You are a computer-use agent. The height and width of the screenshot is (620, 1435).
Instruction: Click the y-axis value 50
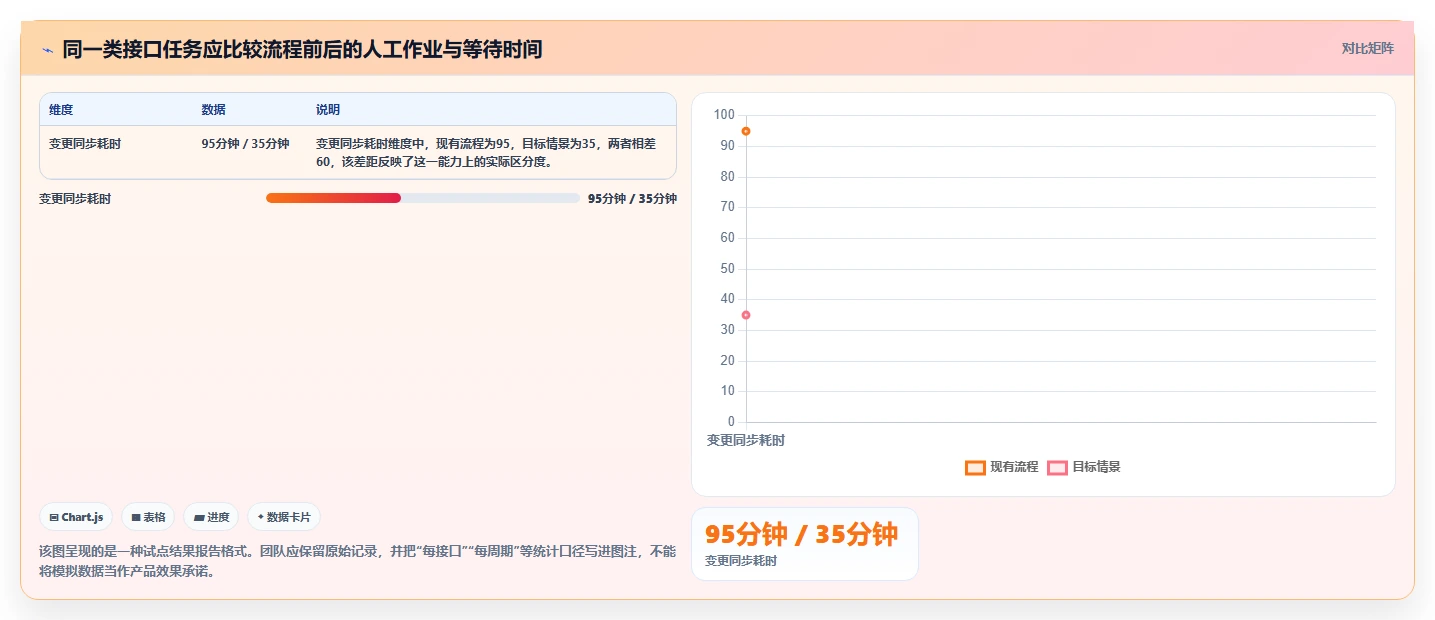(727, 268)
